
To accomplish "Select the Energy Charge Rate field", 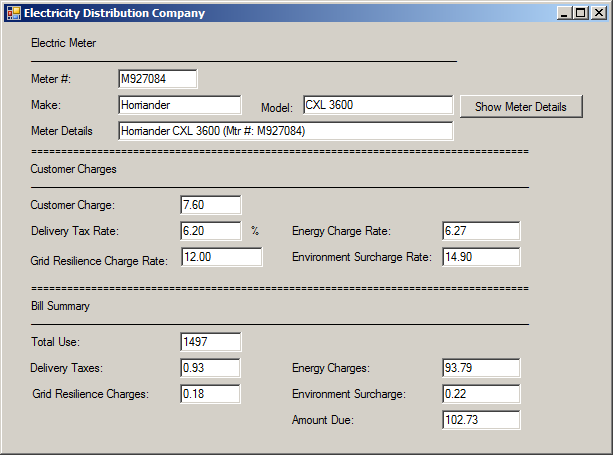I will (481, 231).
